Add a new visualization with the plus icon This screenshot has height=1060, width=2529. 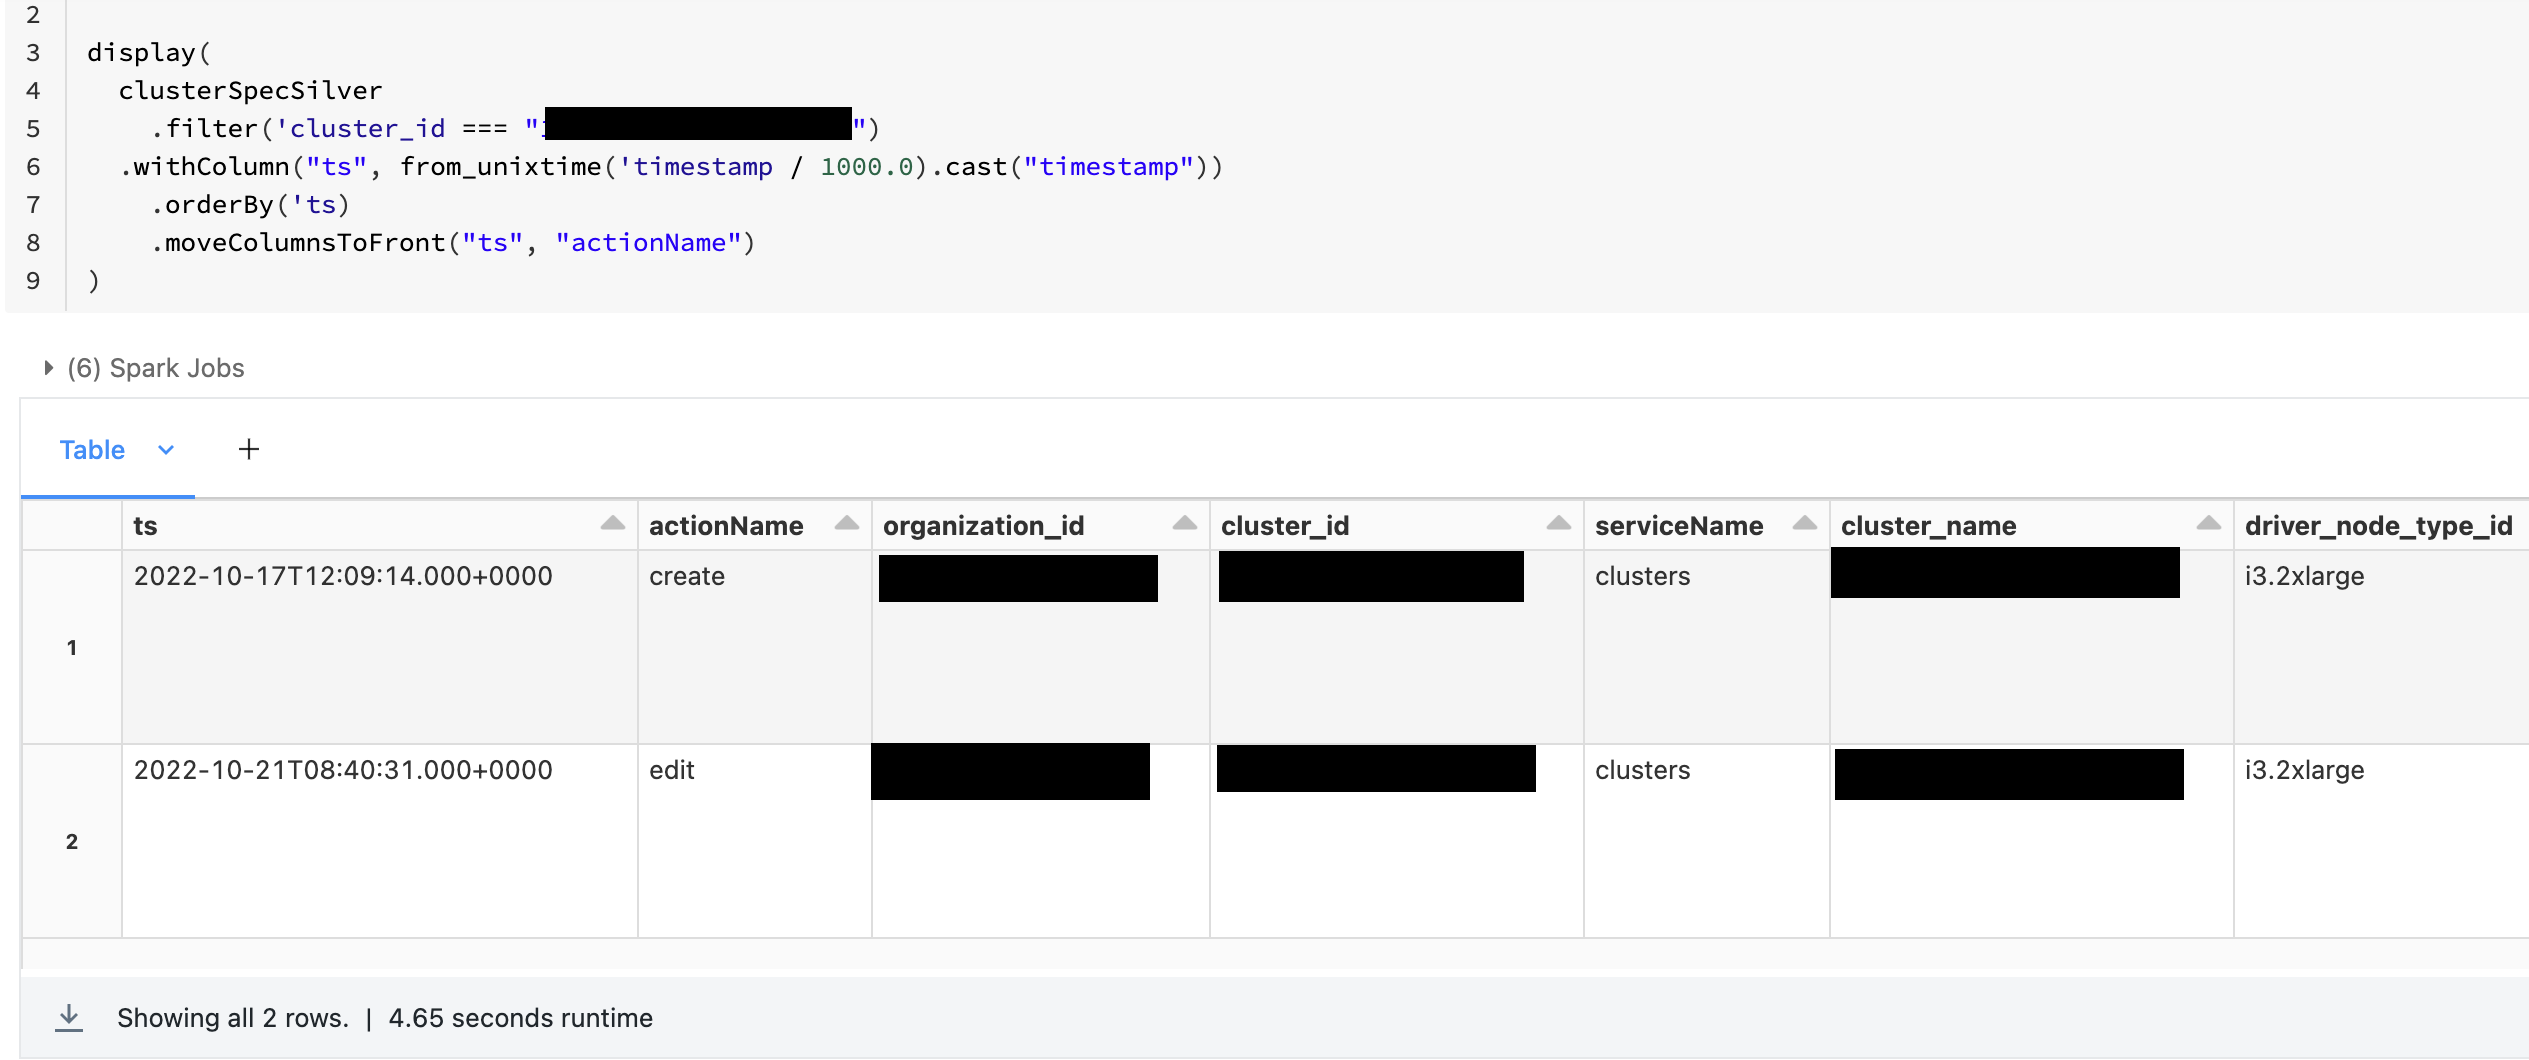click(x=248, y=449)
